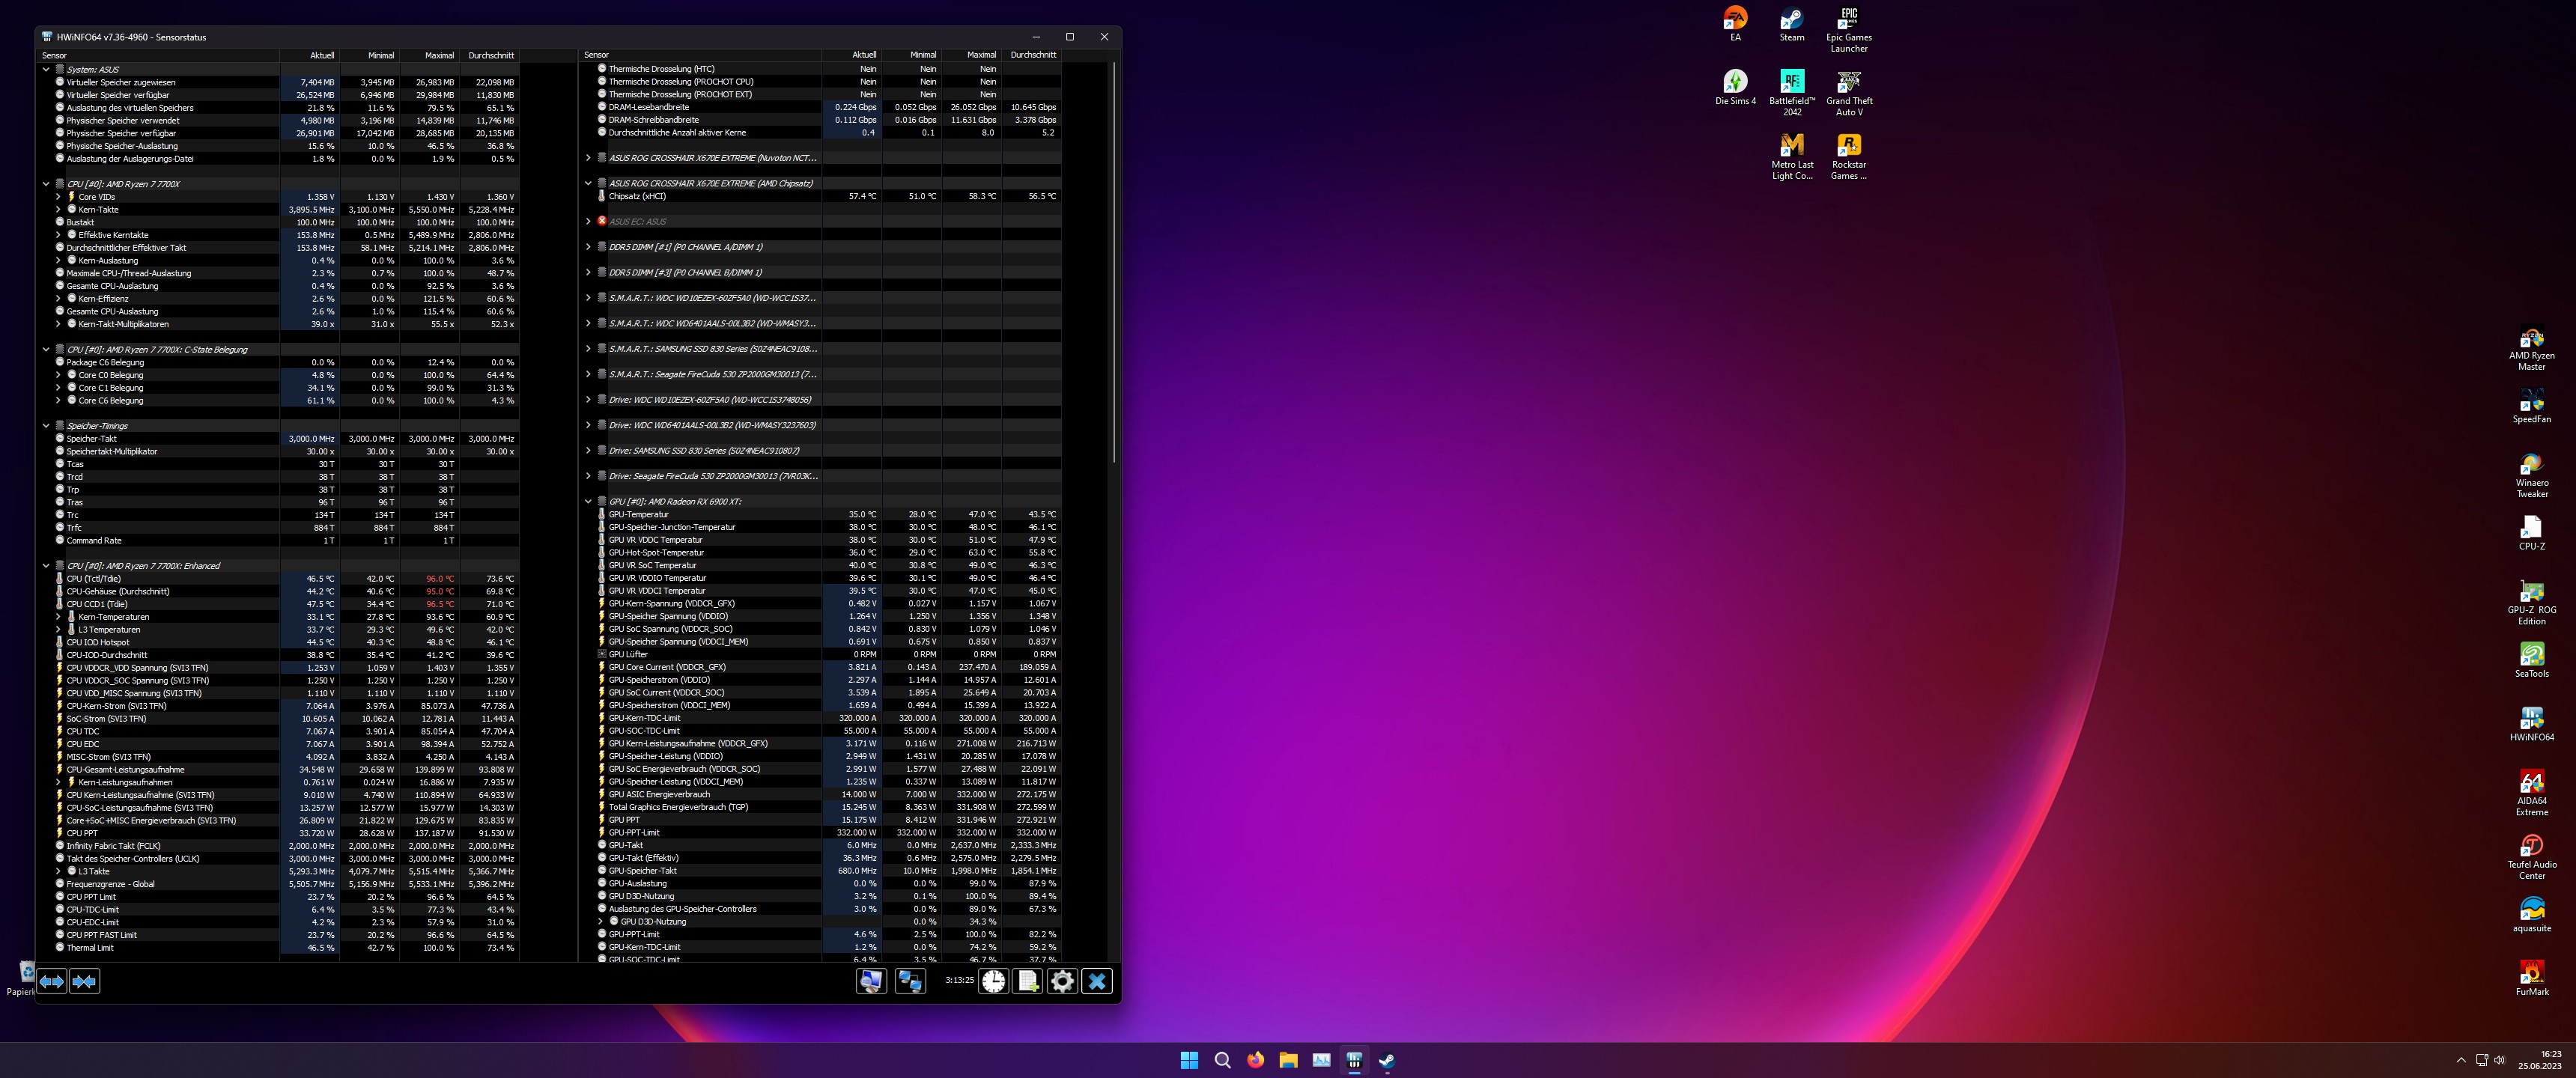Click the collapse columns inward-arrows button

pyautogui.click(x=84, y=981)
